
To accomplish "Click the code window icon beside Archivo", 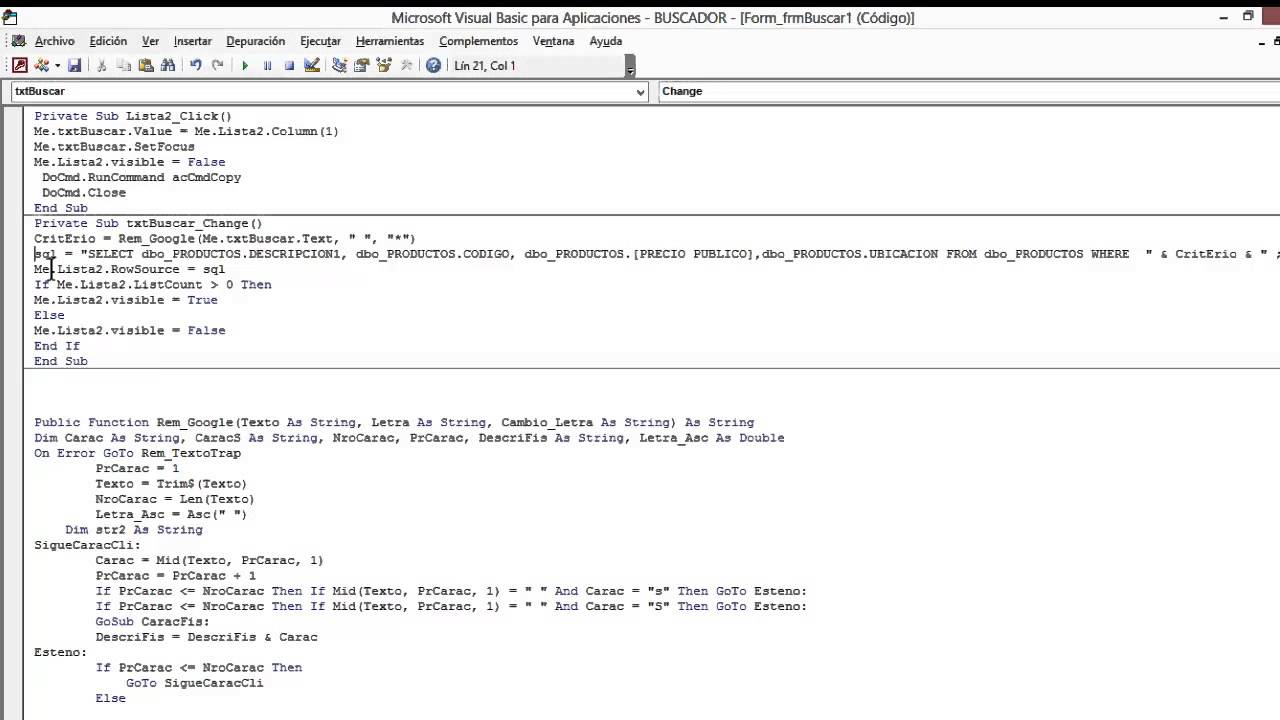I will (x=18, y=41).
